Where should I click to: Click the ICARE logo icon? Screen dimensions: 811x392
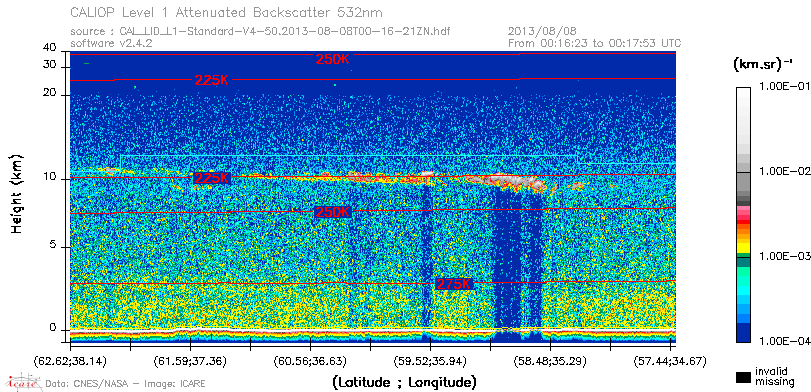[23, 382]
